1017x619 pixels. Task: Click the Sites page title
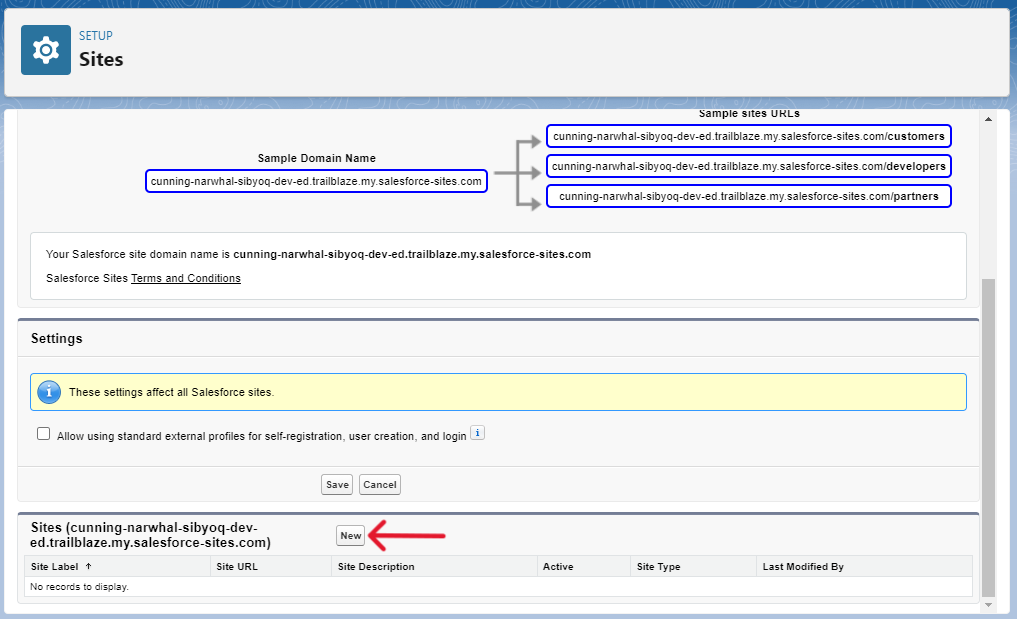(x=101, y=59)
